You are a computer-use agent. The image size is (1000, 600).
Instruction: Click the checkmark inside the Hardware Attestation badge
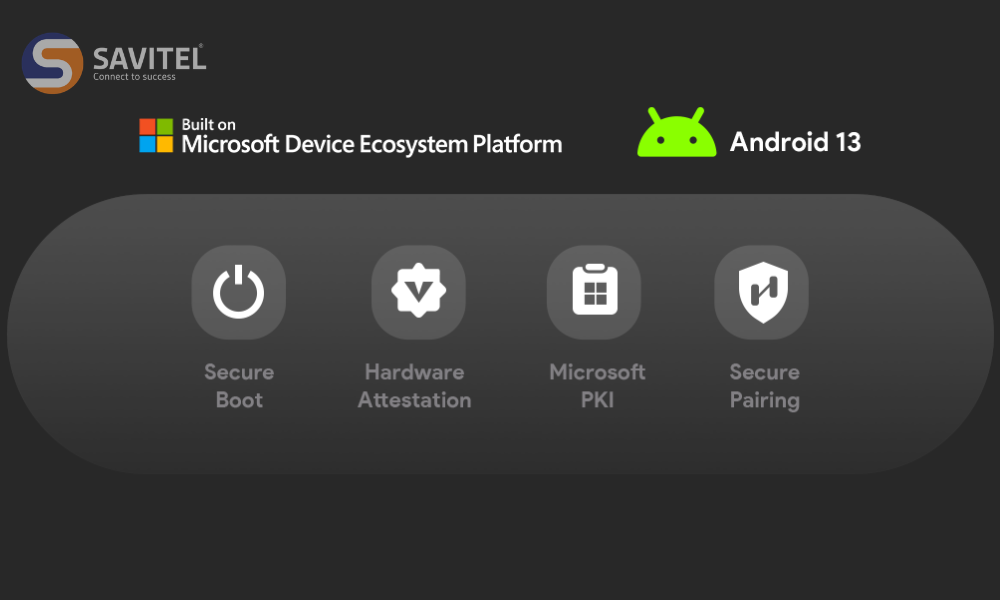(416, 292)
